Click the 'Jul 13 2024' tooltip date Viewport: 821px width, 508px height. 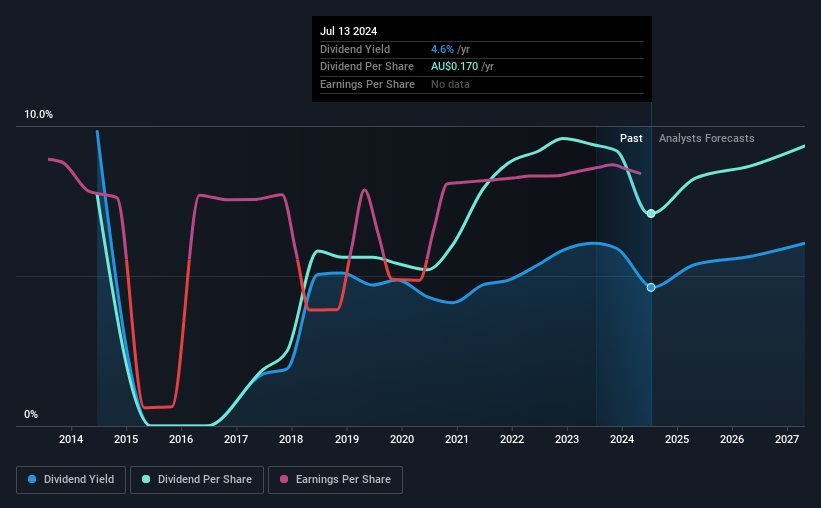coord(348,31)
